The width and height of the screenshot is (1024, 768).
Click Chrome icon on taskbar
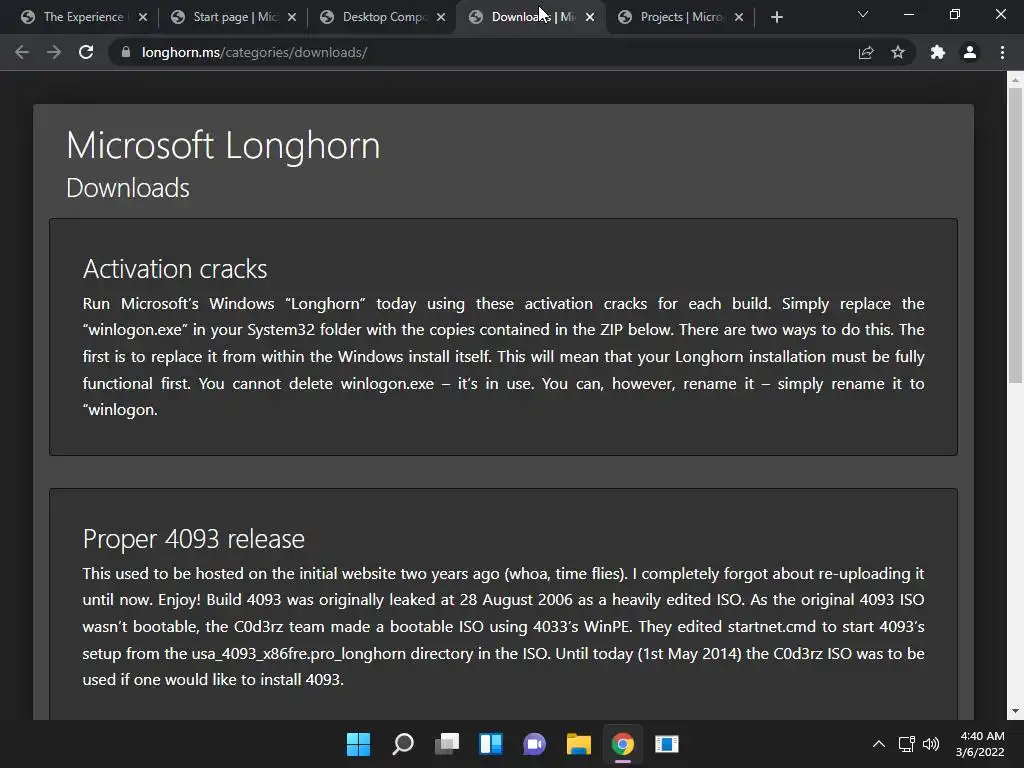pos(623,744)
